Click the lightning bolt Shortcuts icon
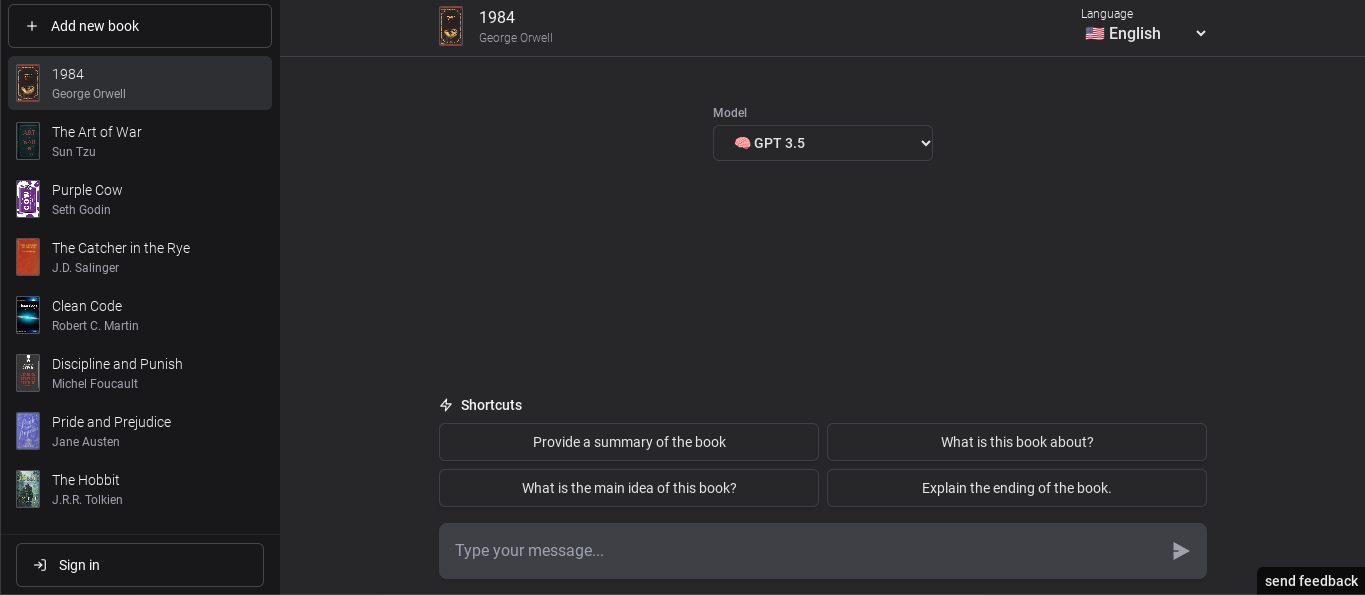The height and width of the screenshot is (596, 1365). 446,405
